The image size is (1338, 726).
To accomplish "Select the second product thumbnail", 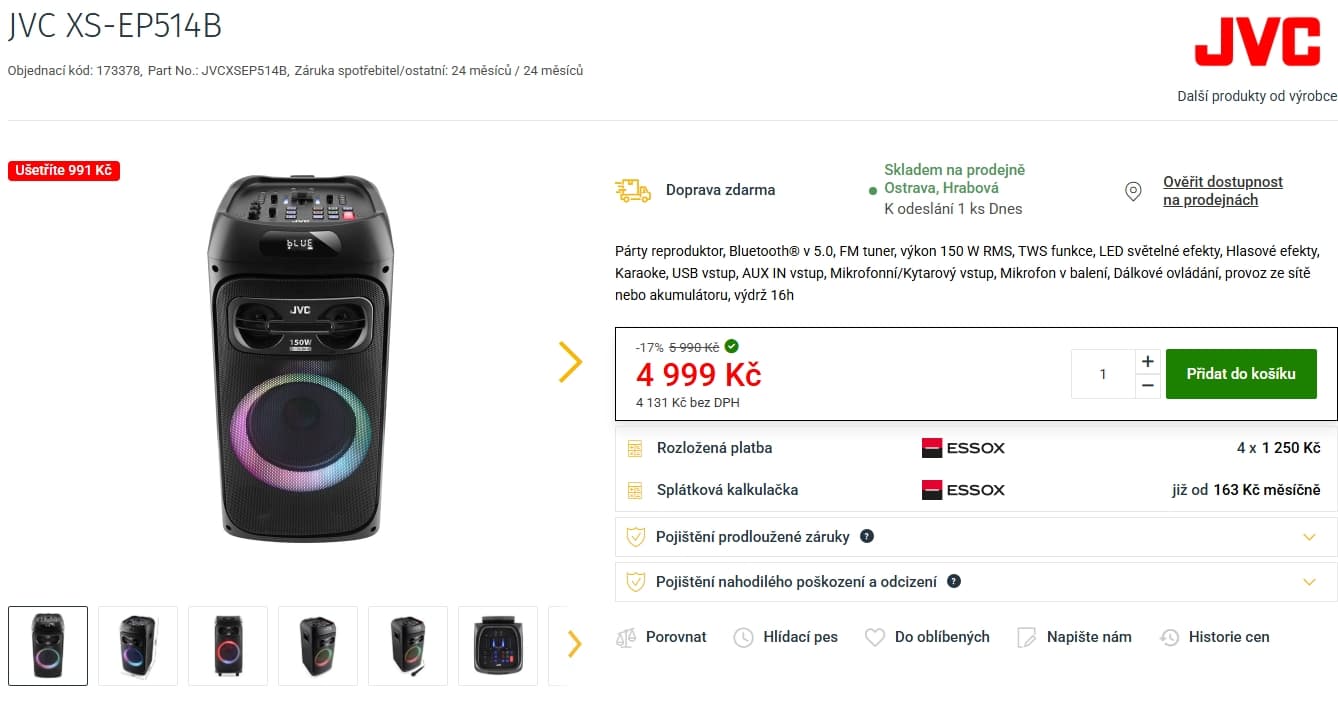I will click(x=137, y=645).
